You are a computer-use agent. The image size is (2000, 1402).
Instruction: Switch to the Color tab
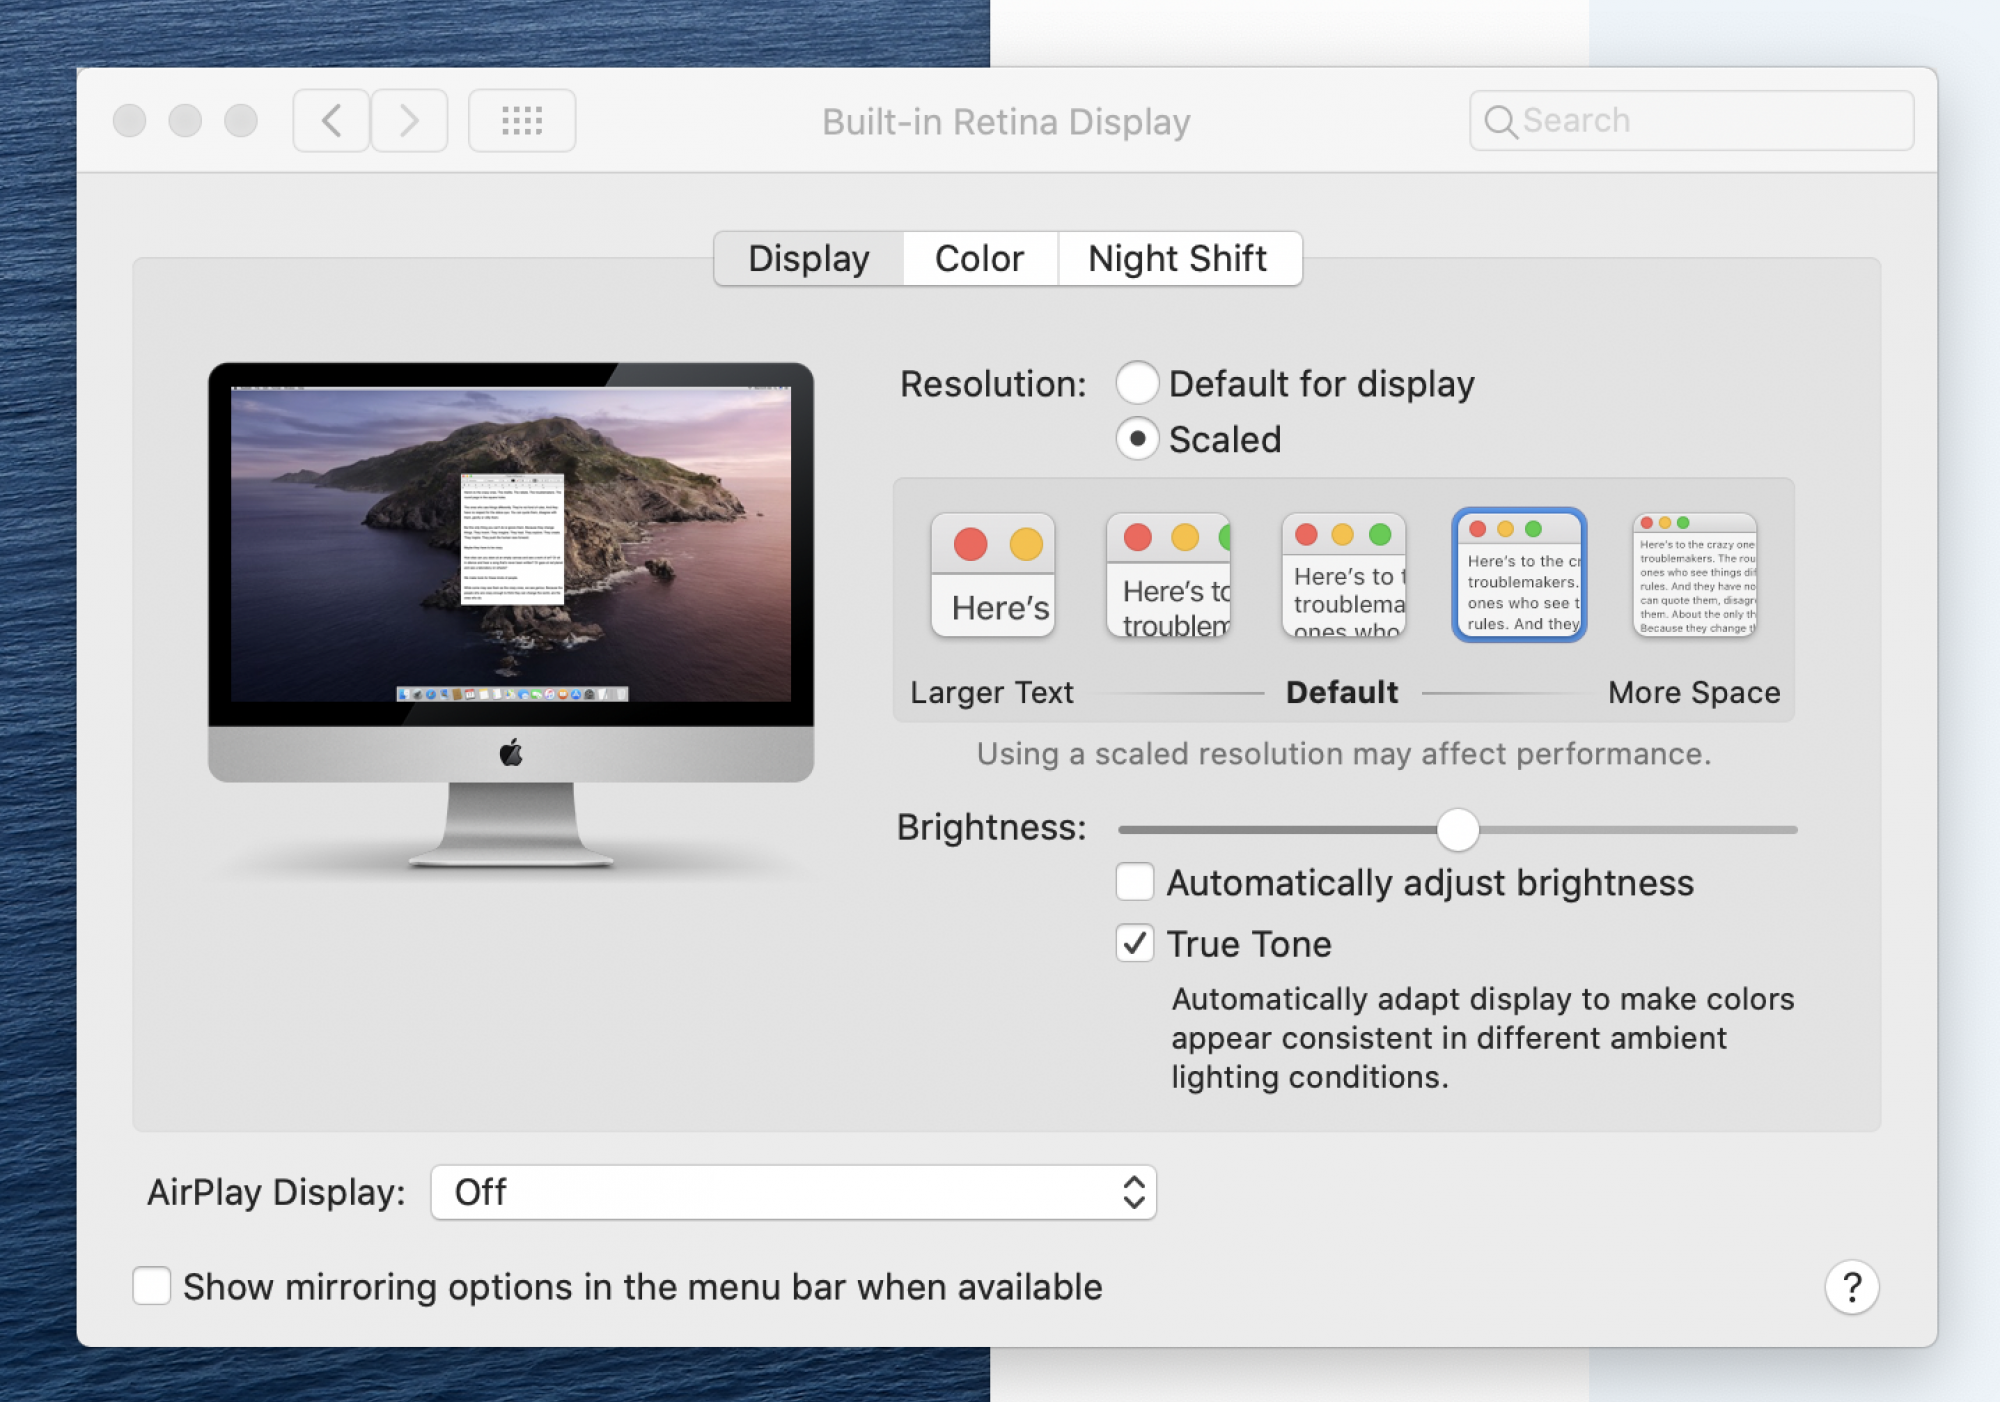(x=980, y=257)
